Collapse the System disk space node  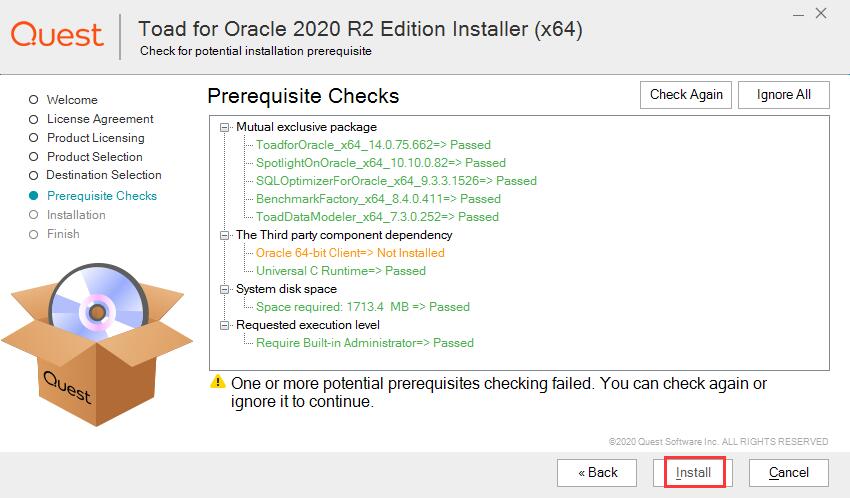pyautogui.click(x=223, y=289)
